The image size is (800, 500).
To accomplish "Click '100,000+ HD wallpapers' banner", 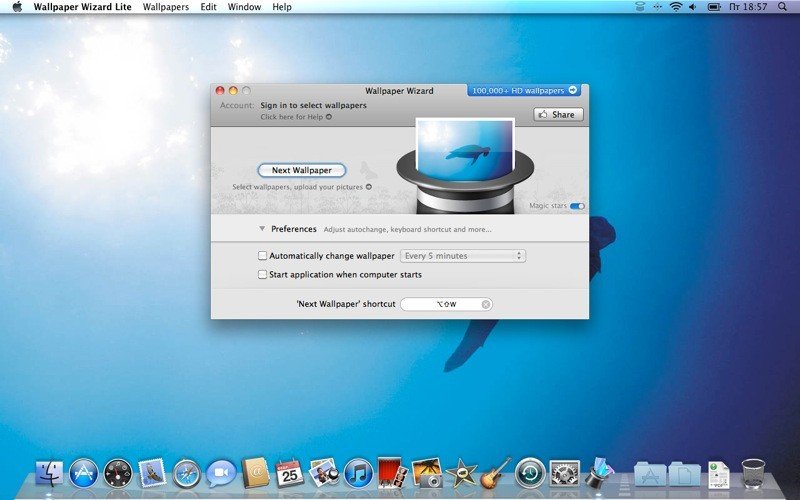I will [523, 90].
